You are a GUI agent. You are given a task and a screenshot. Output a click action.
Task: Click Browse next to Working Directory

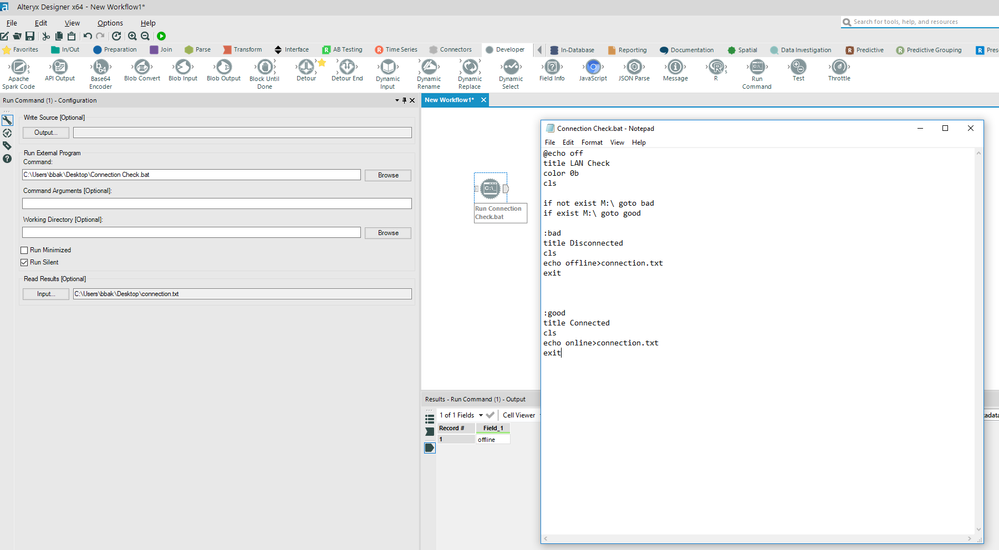pos(388,233)
